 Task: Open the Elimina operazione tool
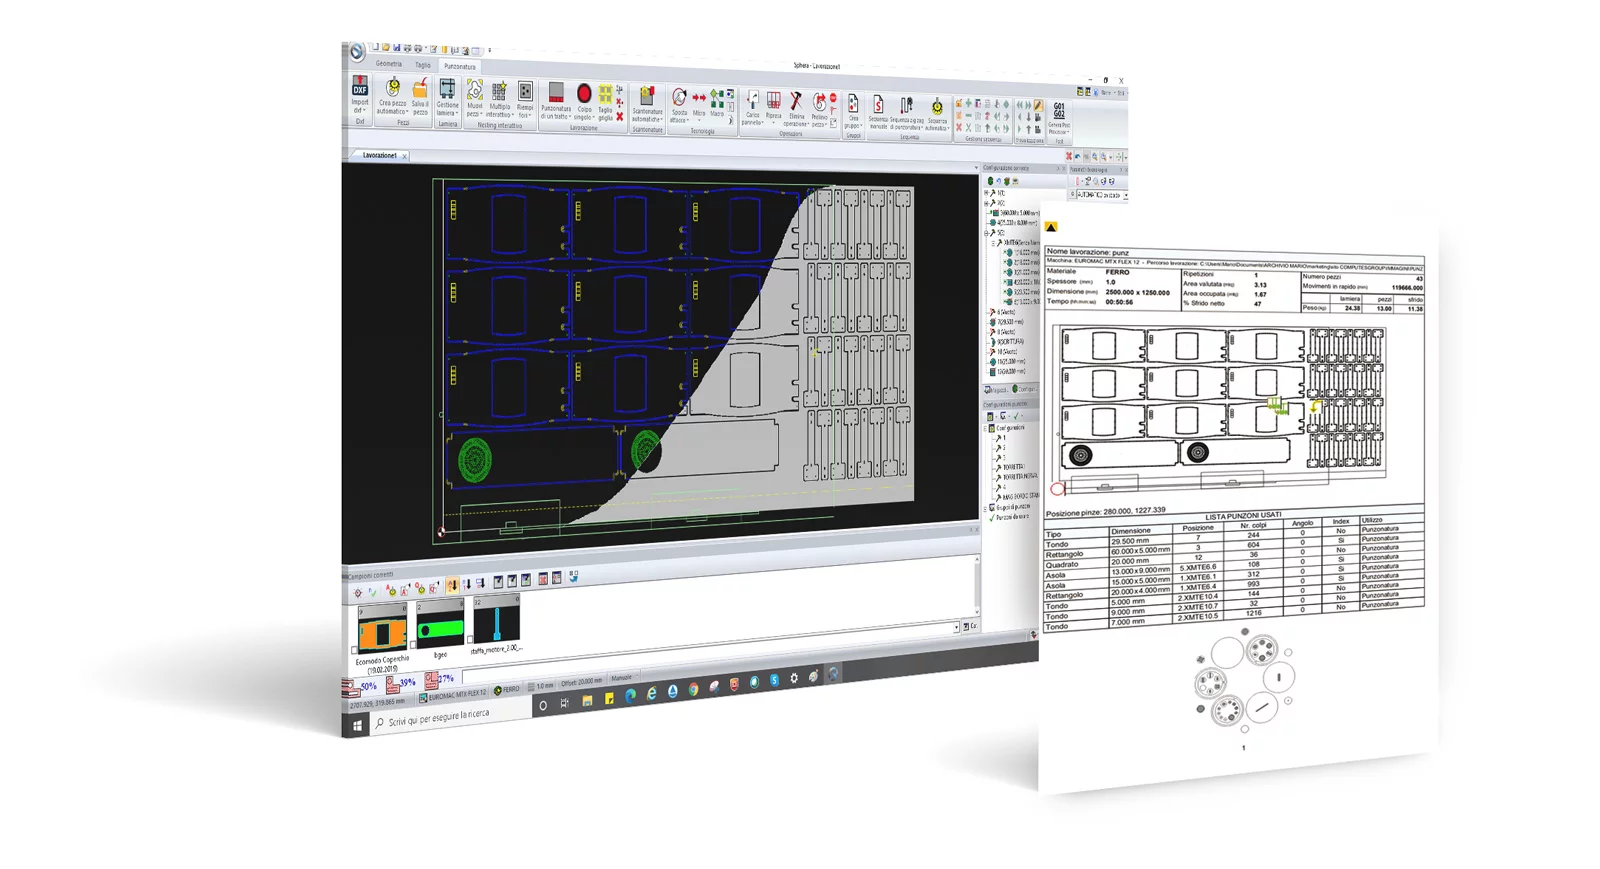coord(796,101)
